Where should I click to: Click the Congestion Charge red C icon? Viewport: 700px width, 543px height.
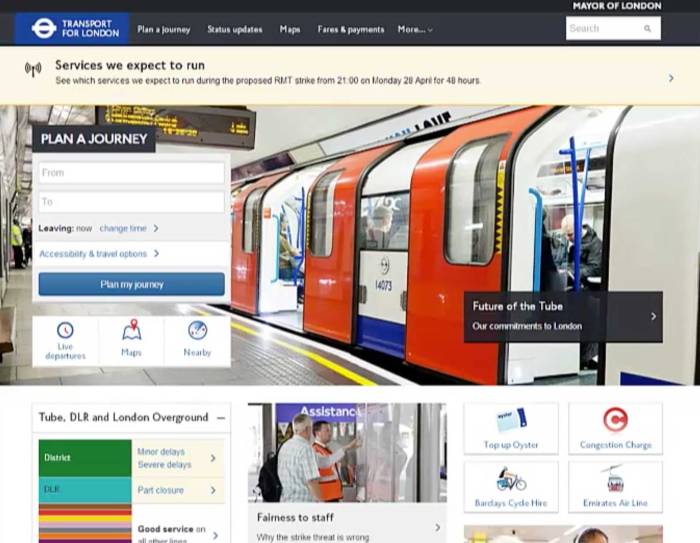pos(616,419)
